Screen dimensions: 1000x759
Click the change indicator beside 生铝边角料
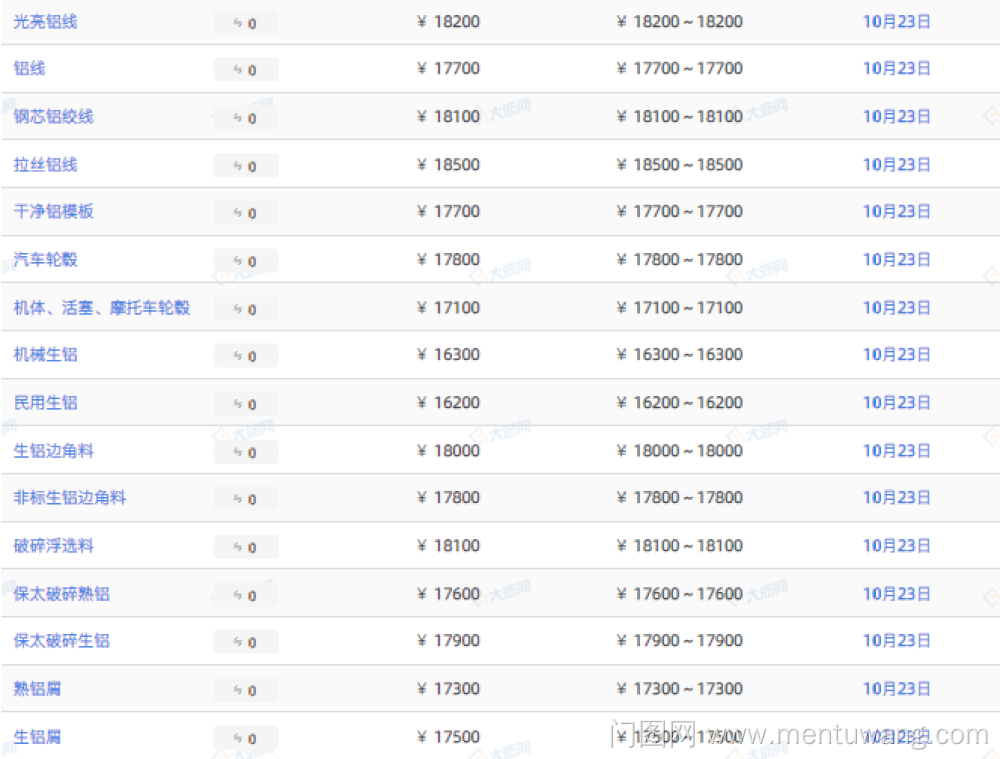click(245, 452)
